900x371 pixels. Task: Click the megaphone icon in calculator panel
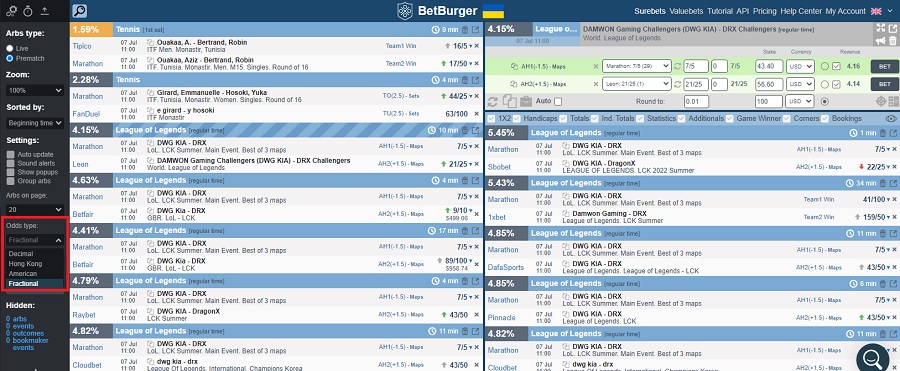(x=880, y=41)
